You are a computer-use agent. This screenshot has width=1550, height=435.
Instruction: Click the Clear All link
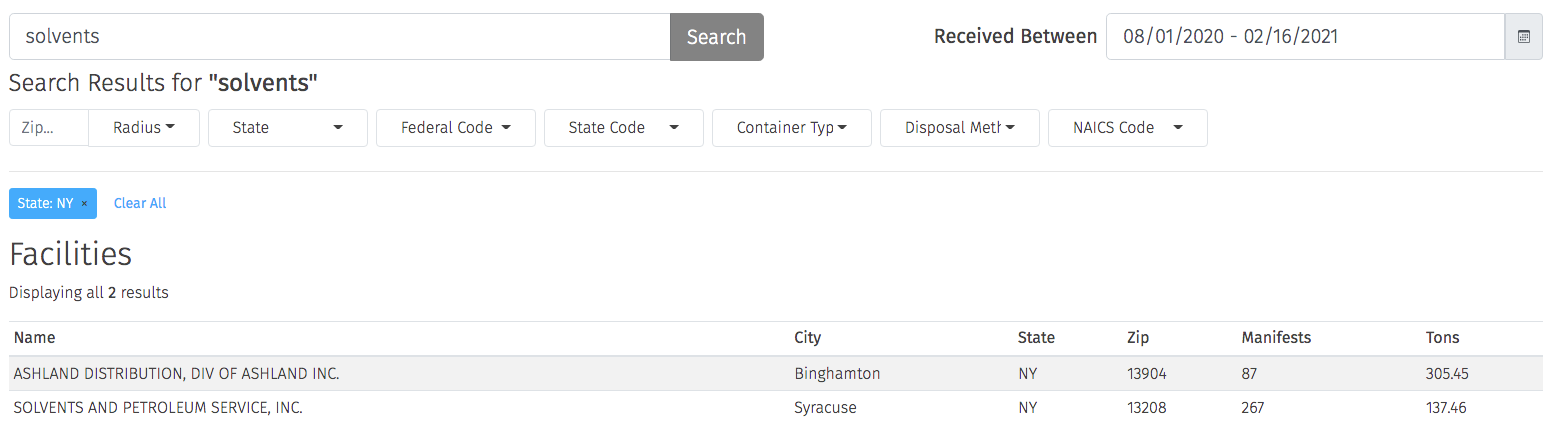[x=140, y=203]
